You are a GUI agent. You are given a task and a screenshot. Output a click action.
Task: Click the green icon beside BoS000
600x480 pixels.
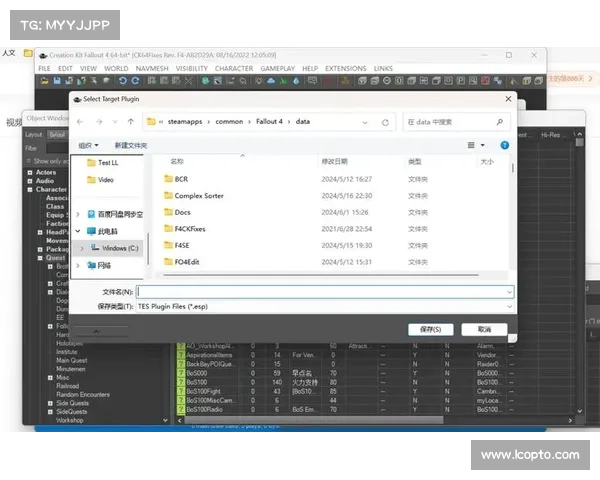click(181, 373)
